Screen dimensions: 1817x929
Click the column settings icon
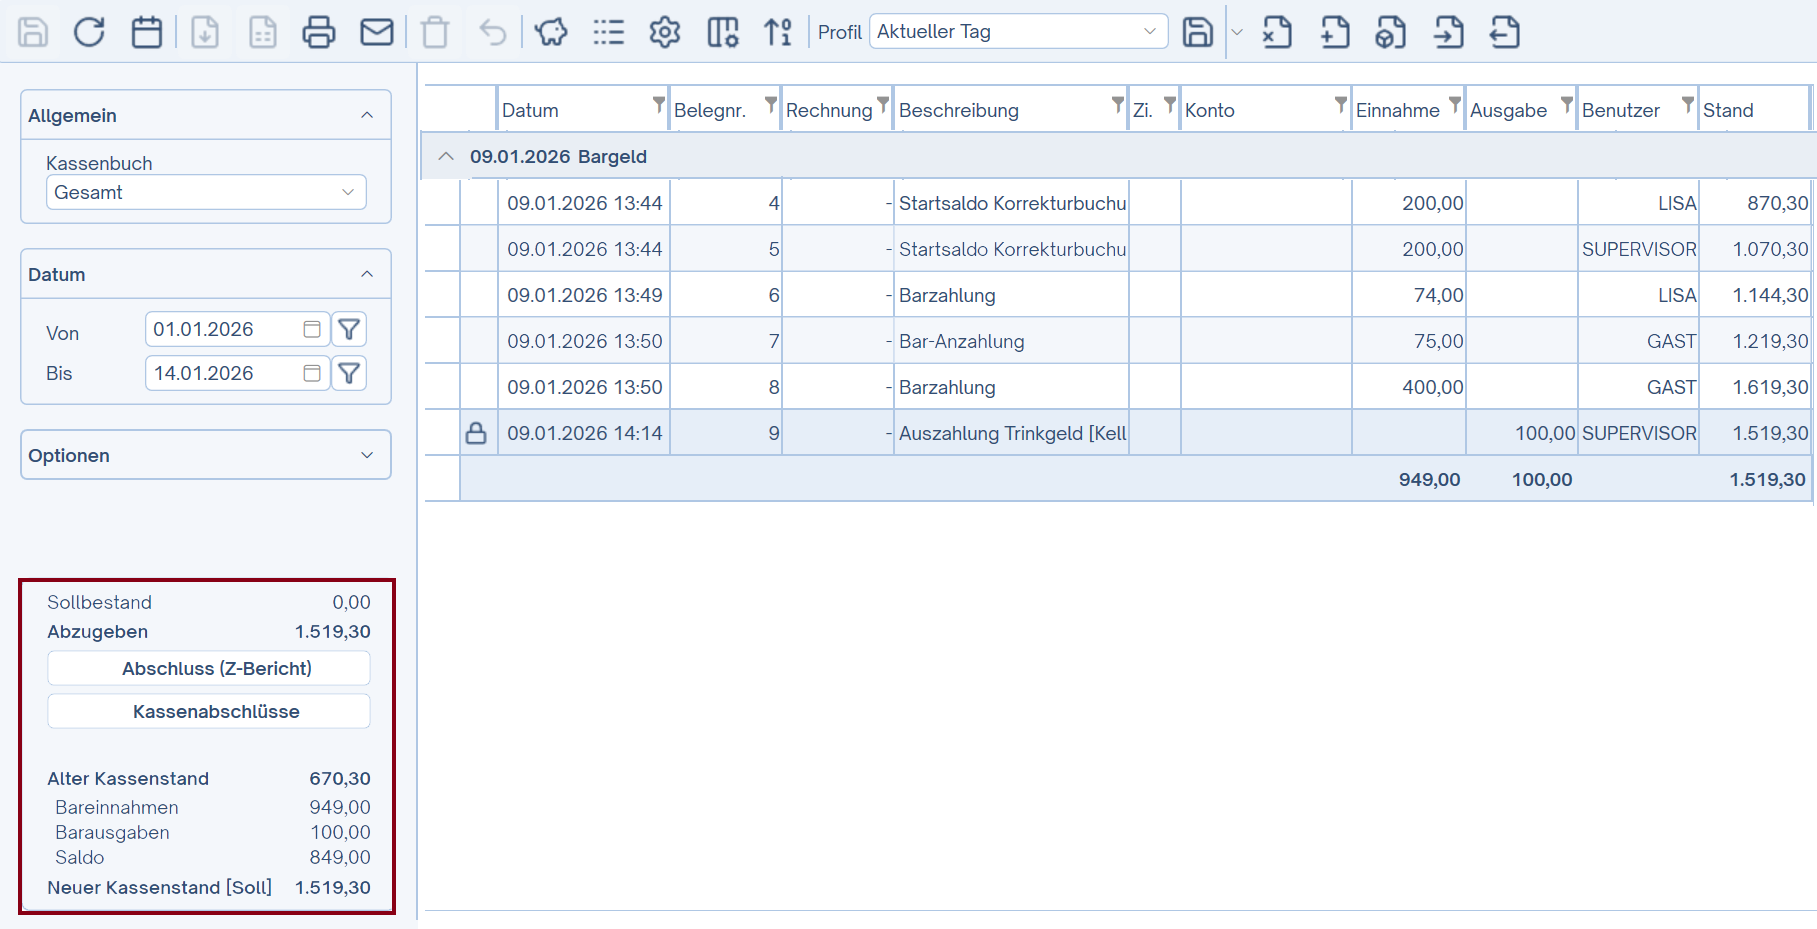pyautogui.click(x=722, y=32)
